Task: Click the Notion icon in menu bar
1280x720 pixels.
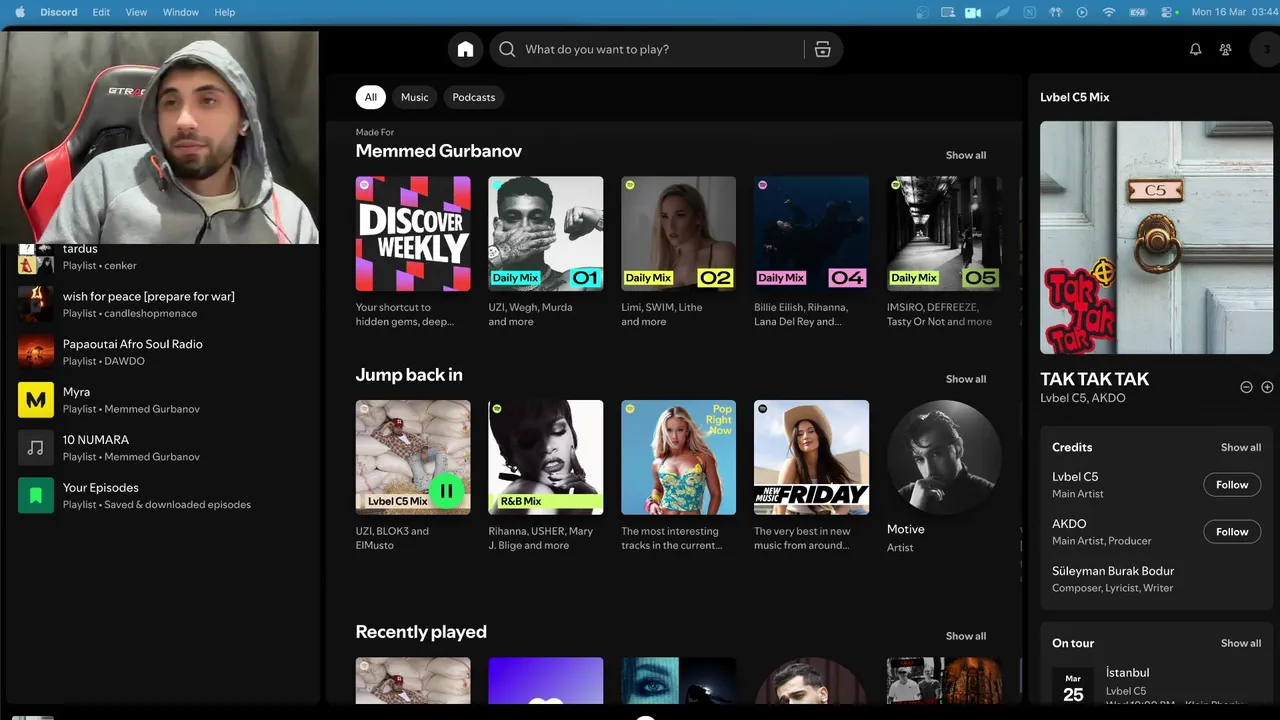Action: 1029,12
